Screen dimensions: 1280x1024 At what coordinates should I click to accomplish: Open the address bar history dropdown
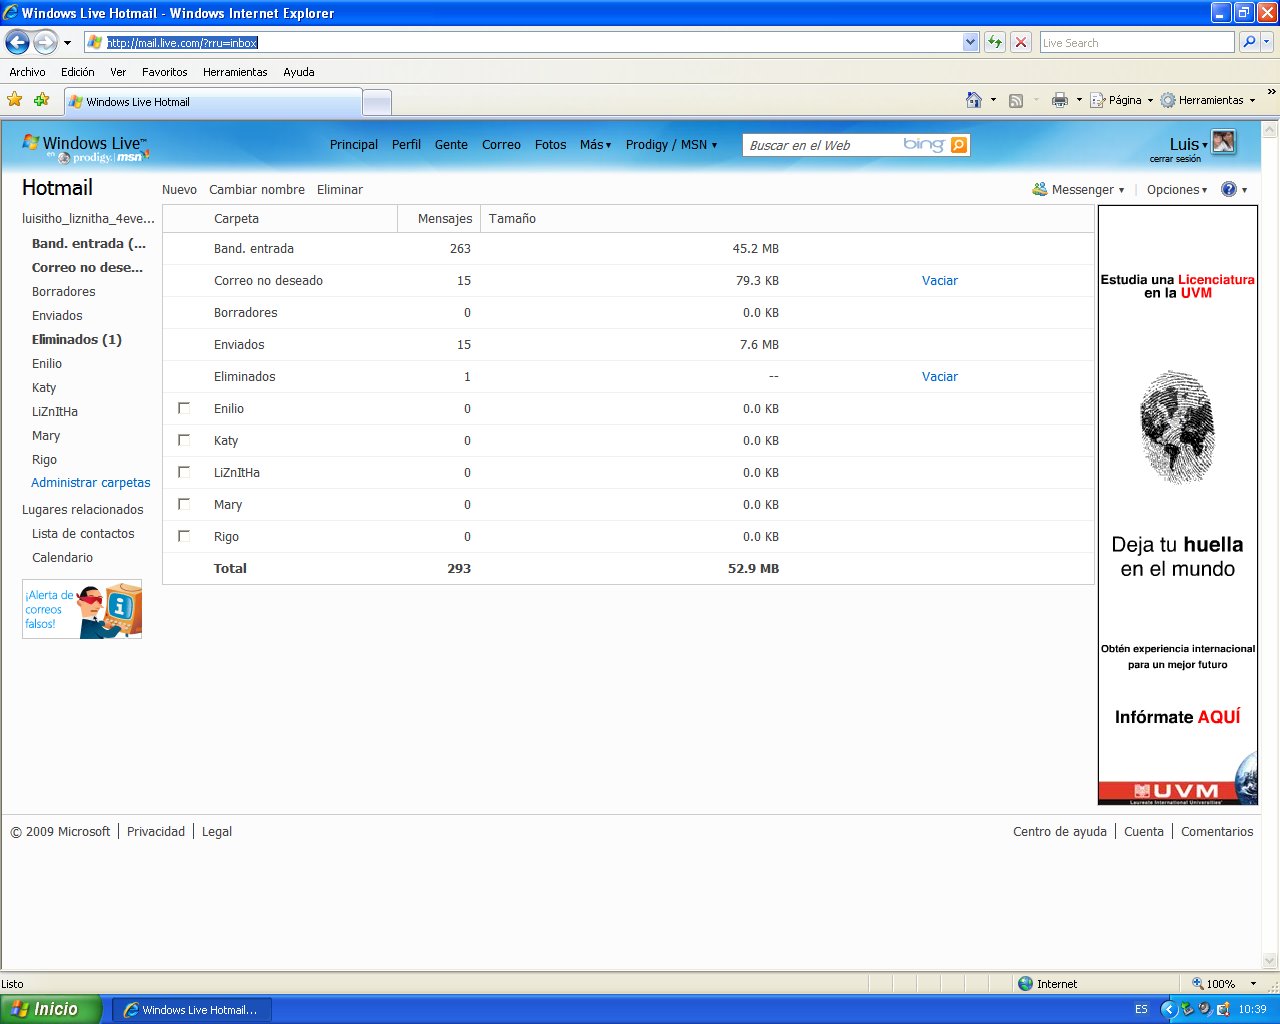(x=970, y=42)
